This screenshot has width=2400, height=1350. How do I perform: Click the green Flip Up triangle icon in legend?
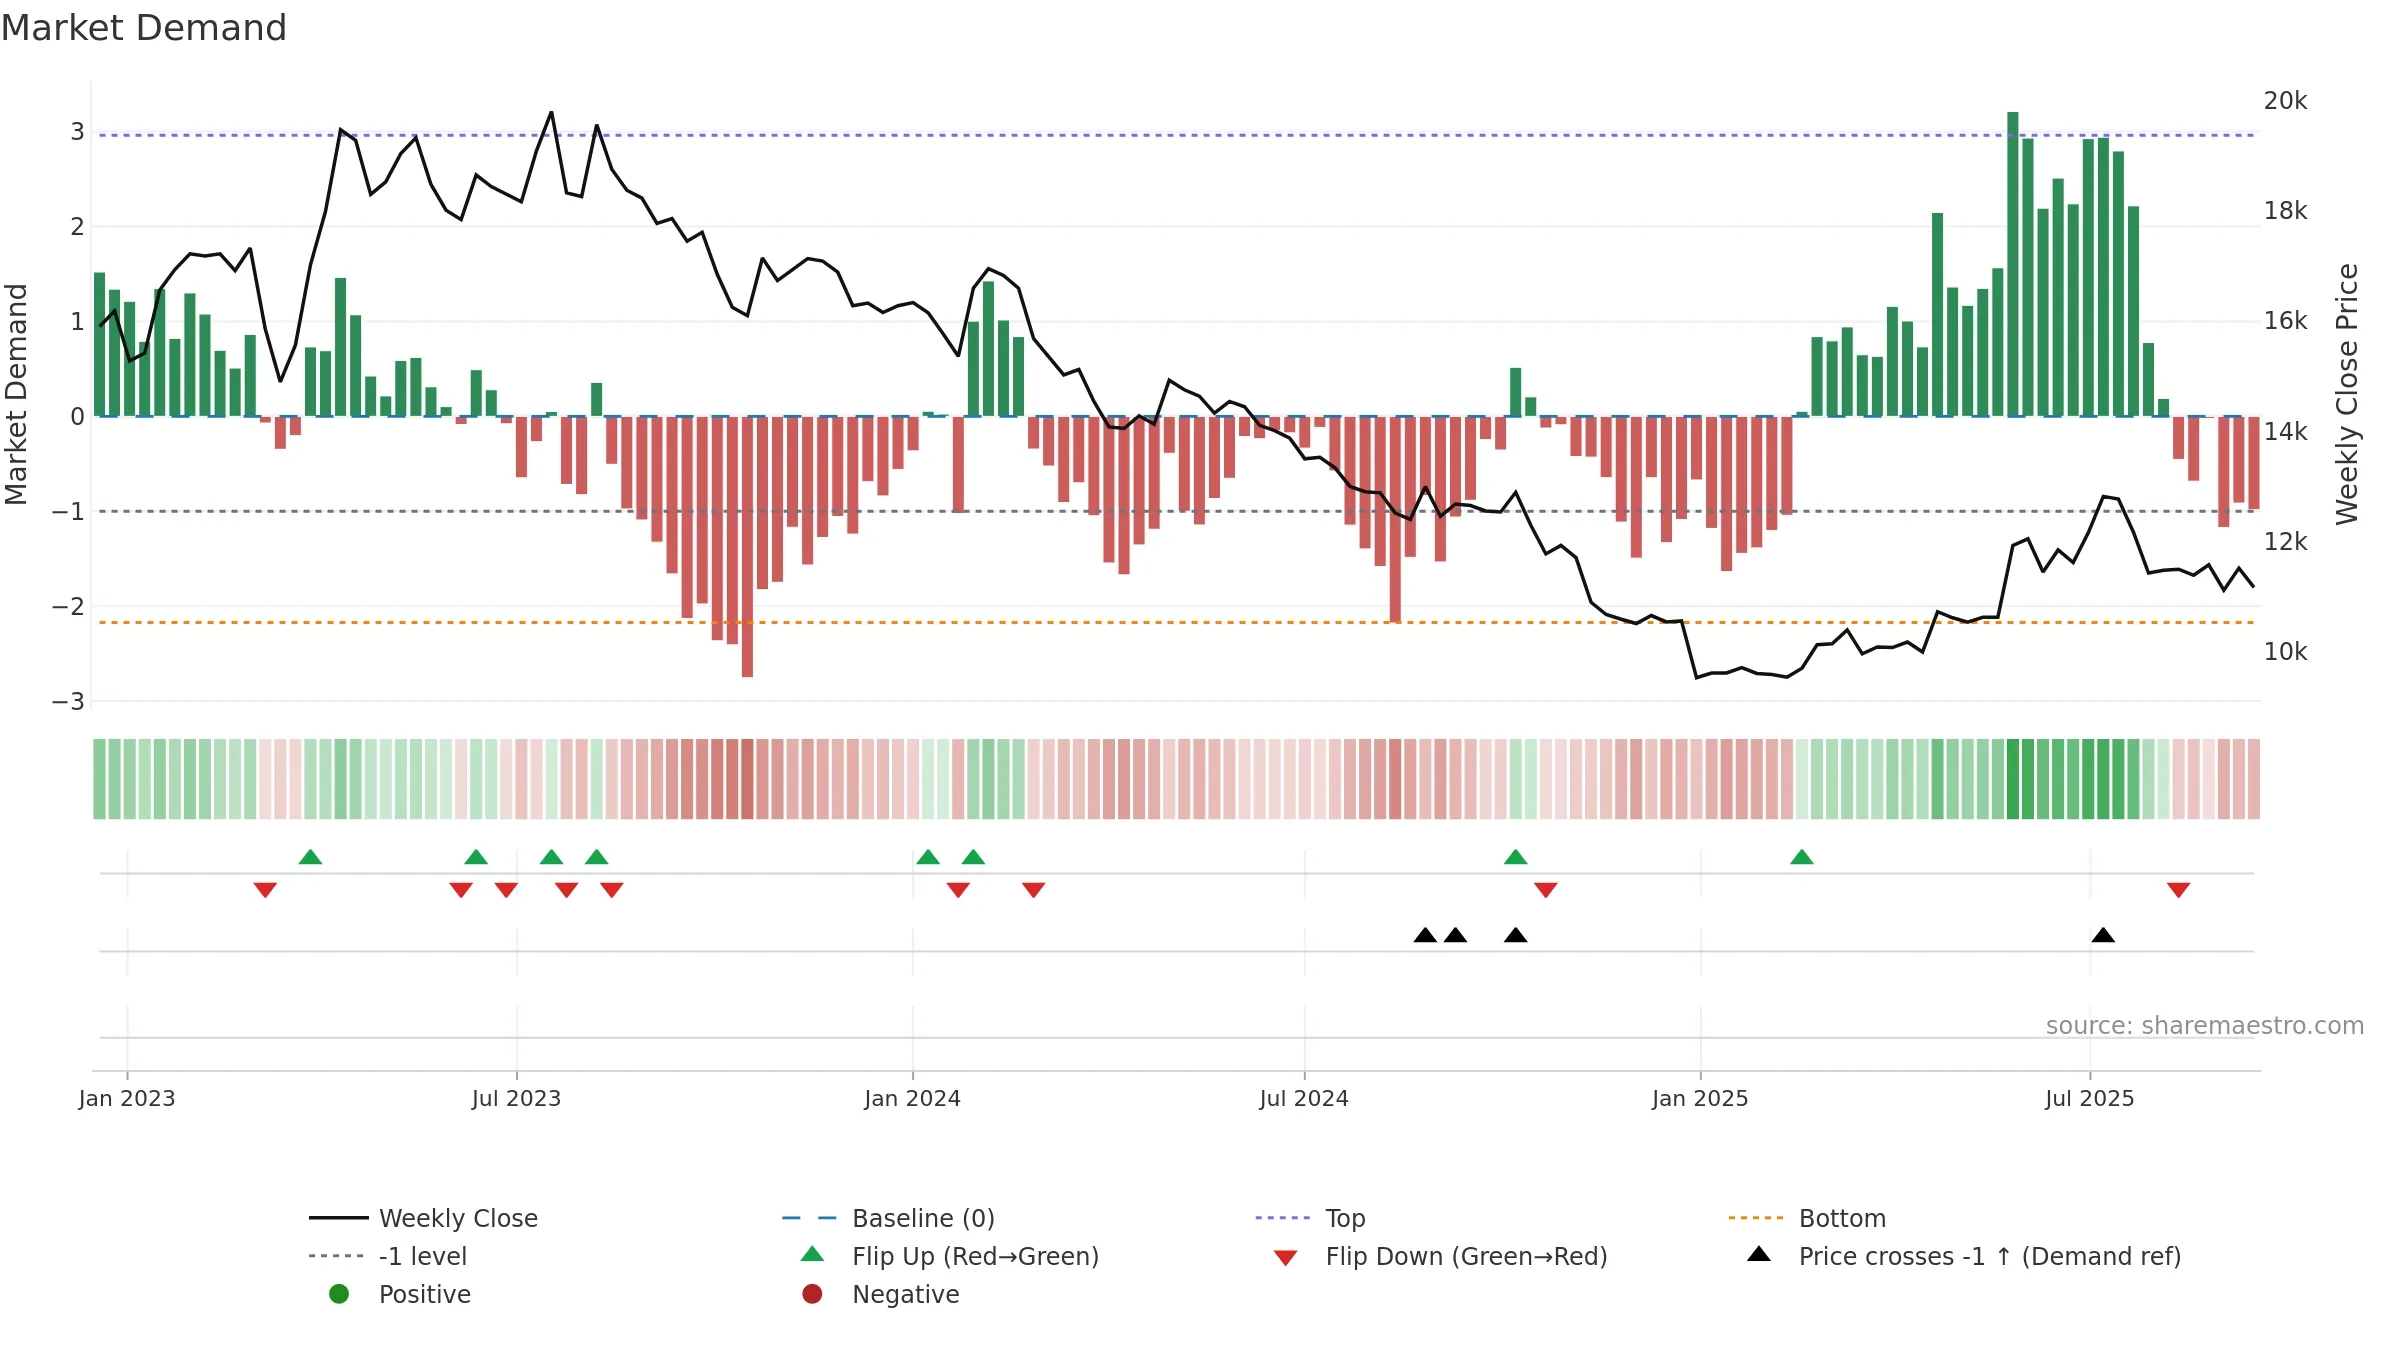(x=812, y=1254)
